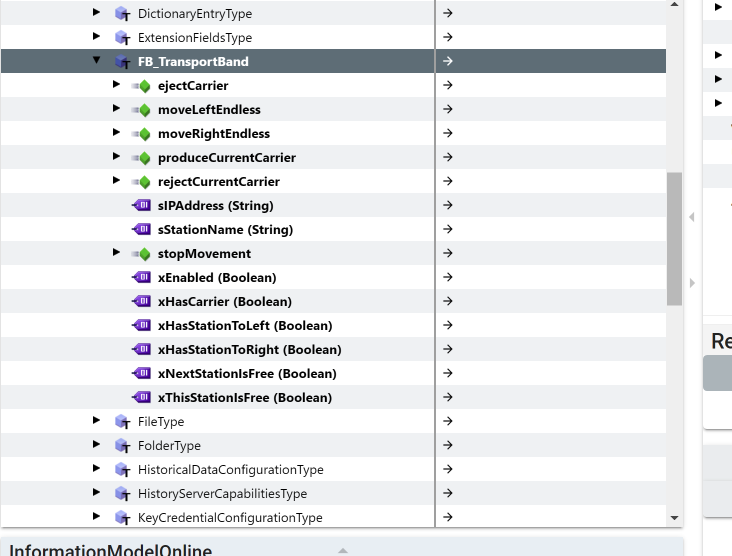
Task: Click the arrow next to HistoricalDataConfigurationType
Action: coord(448,470)
